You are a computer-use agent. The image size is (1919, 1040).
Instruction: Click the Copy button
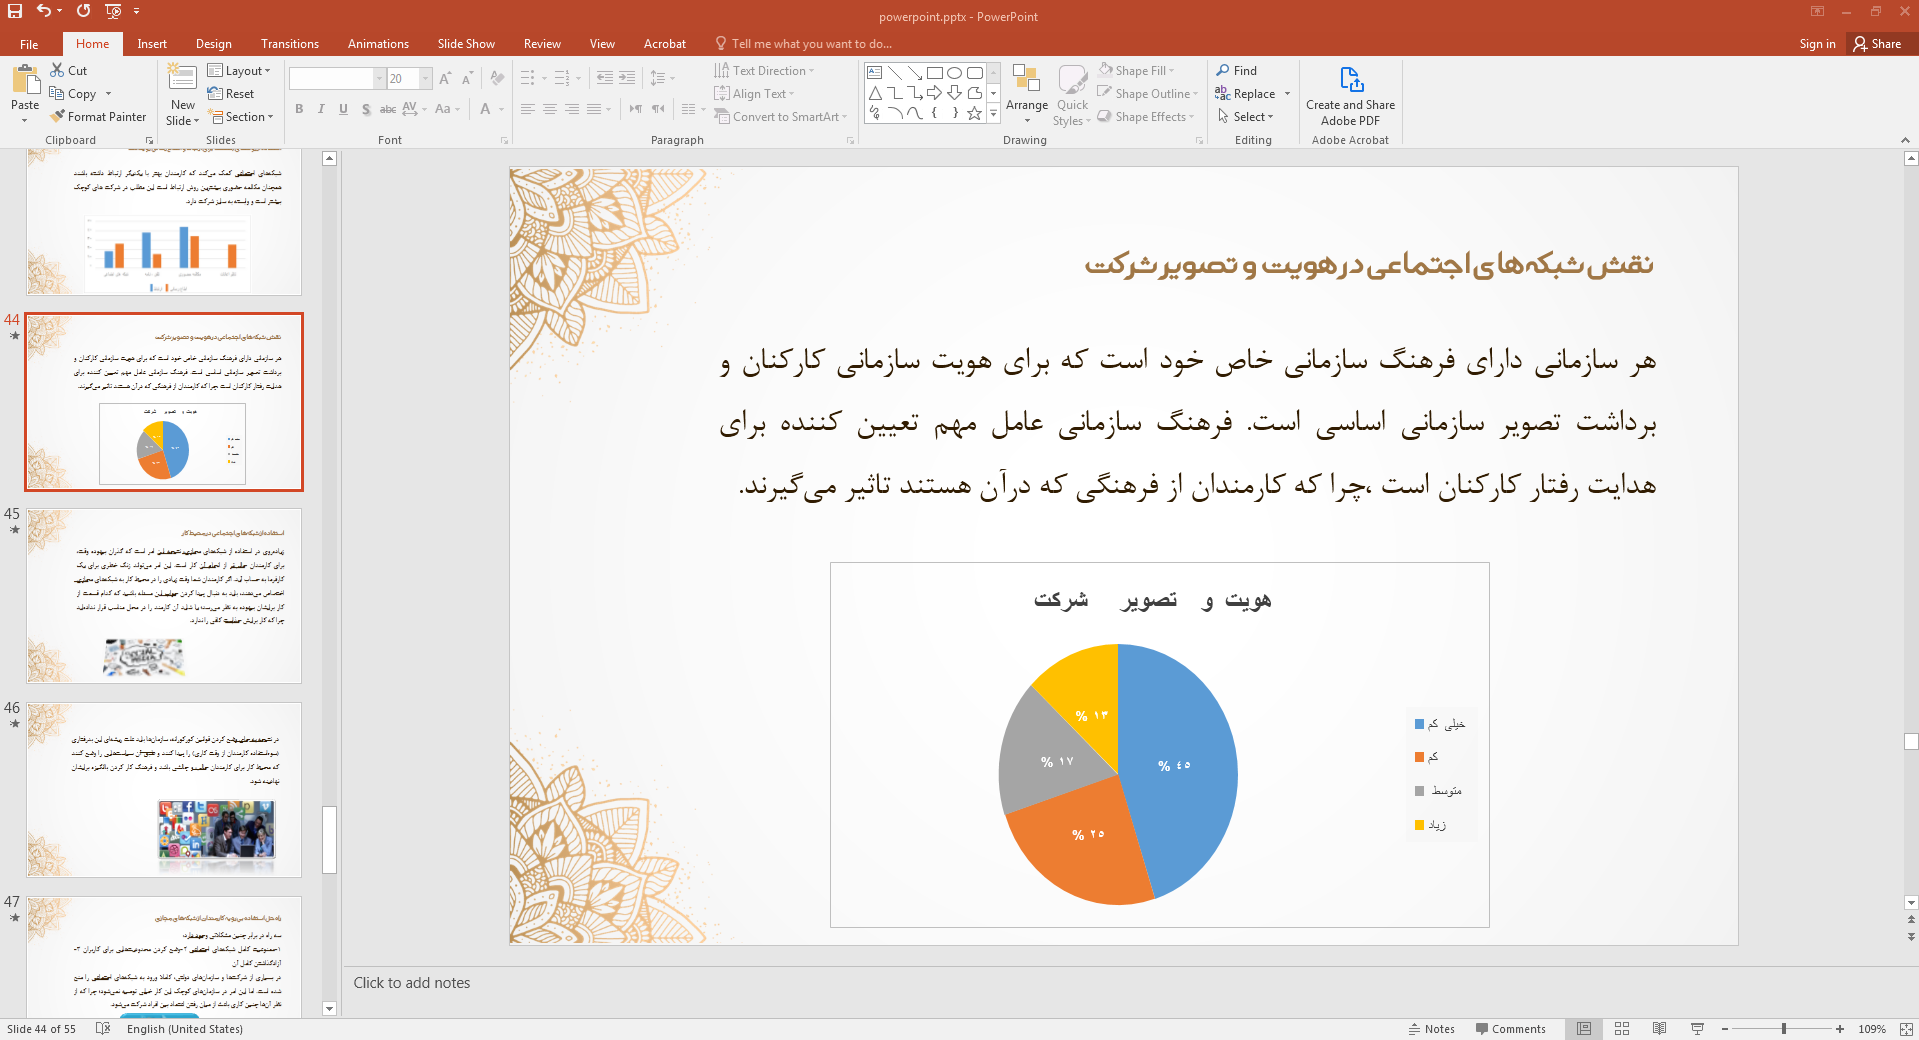click(73, 94)
